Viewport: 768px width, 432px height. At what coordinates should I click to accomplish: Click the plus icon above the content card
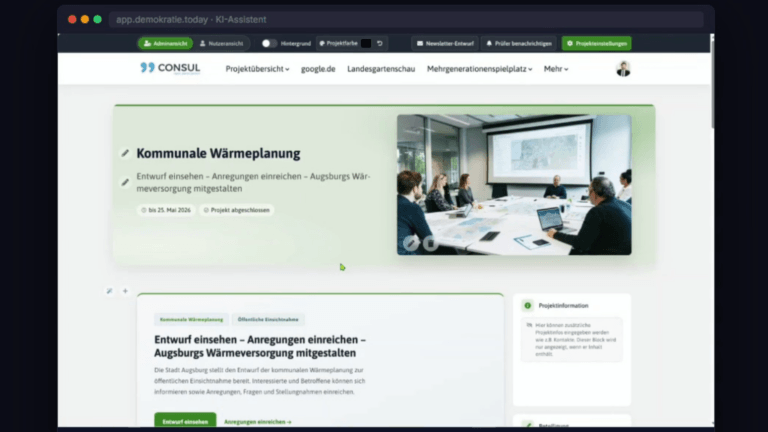click(125, 291)
